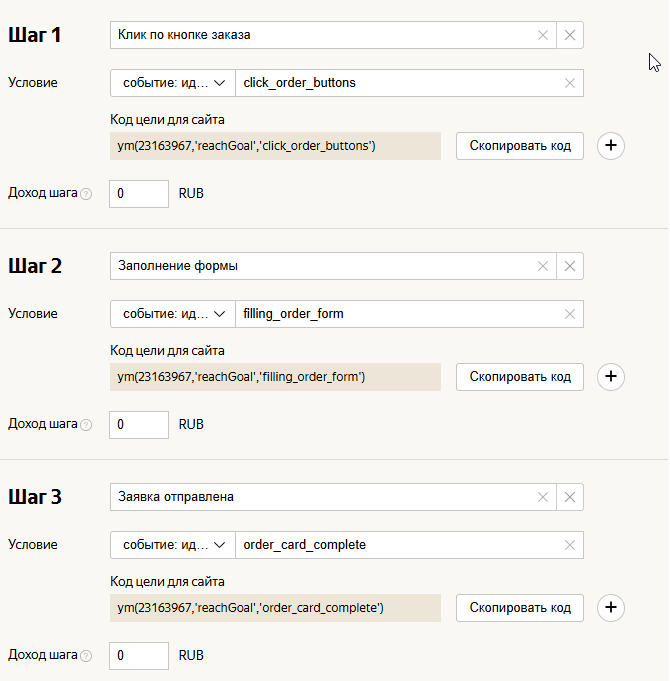Clear the order_card_complete identifier field
This screenshot has height=681, width=670.
570,545
